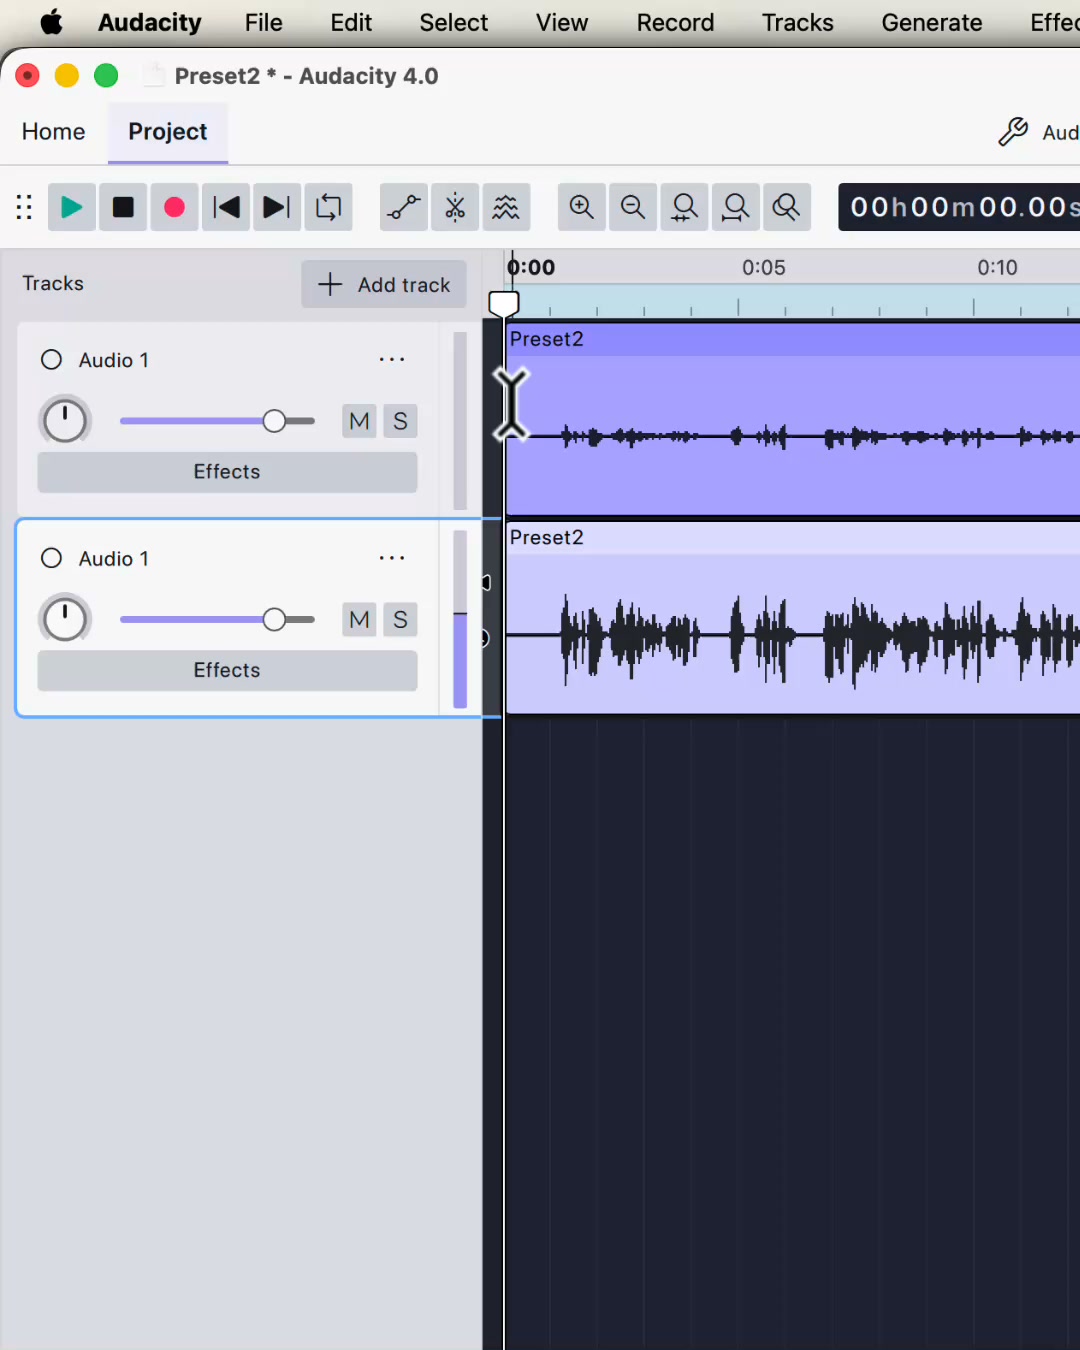This screenshot has width=1080, height=1350.
Task: Click the waves spectral tool icon
Action: pos(506,207)
